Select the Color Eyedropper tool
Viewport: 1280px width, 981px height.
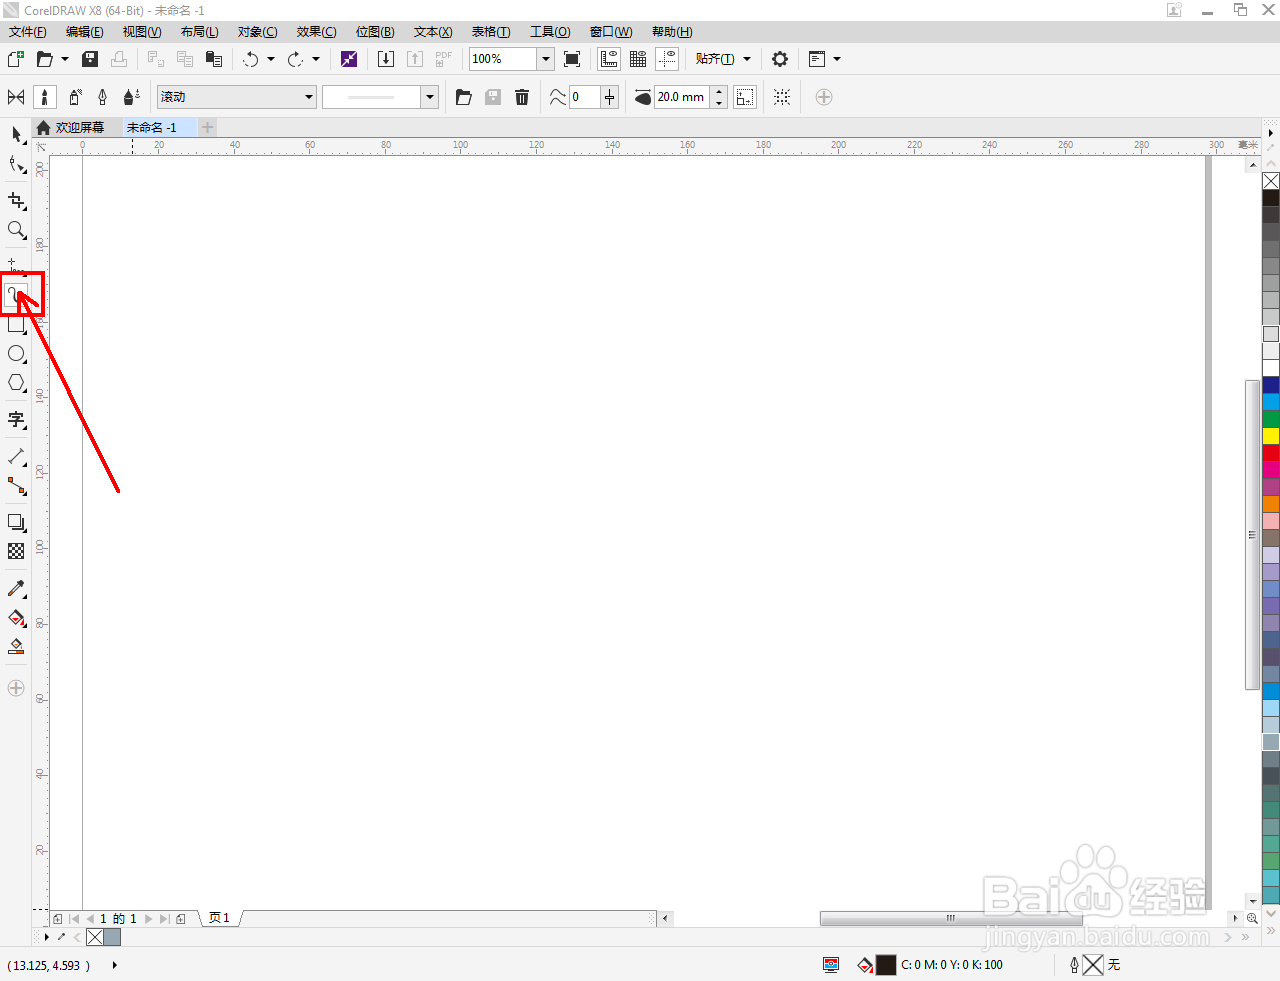coord(16,589)
